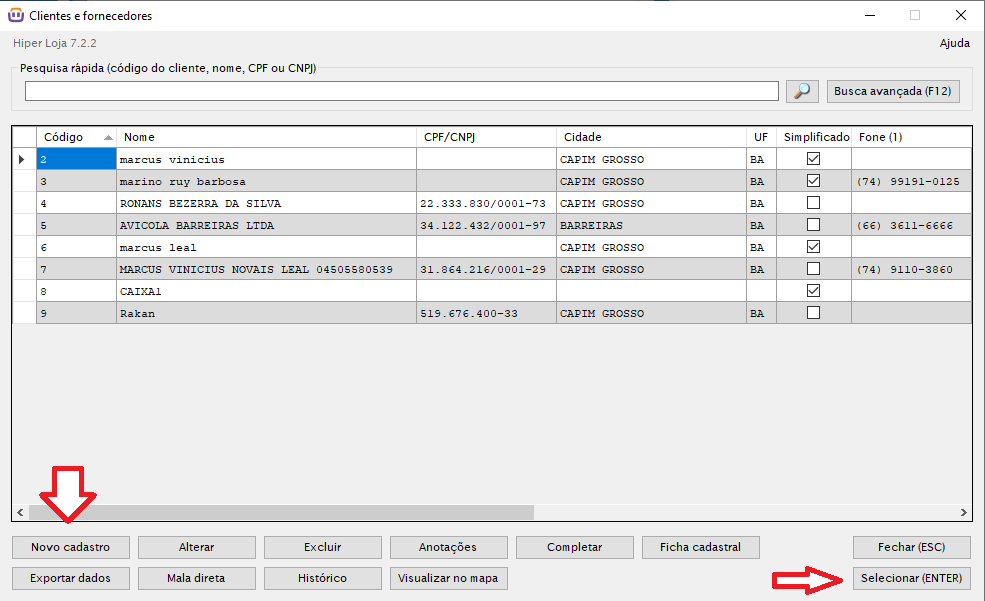Toggle Simplificado checkbox for marino ruy barbosa
The image size is (985, 601).
pos(814,181)
